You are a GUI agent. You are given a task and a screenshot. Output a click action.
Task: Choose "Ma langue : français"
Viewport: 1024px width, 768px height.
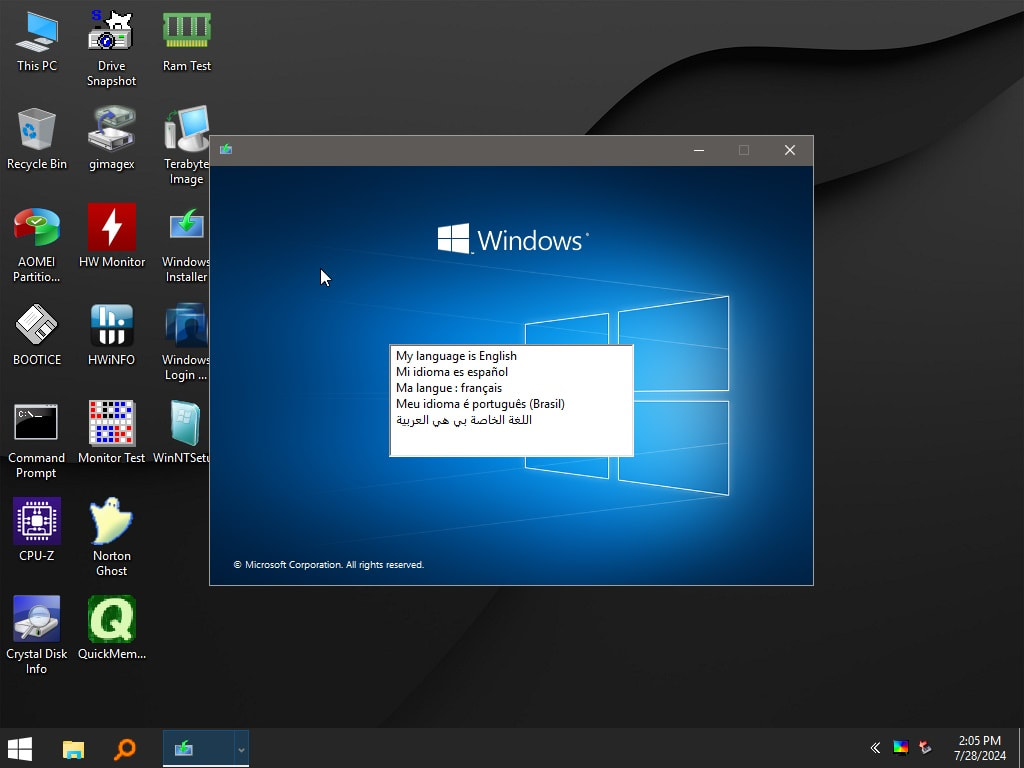tap(511, 388)
